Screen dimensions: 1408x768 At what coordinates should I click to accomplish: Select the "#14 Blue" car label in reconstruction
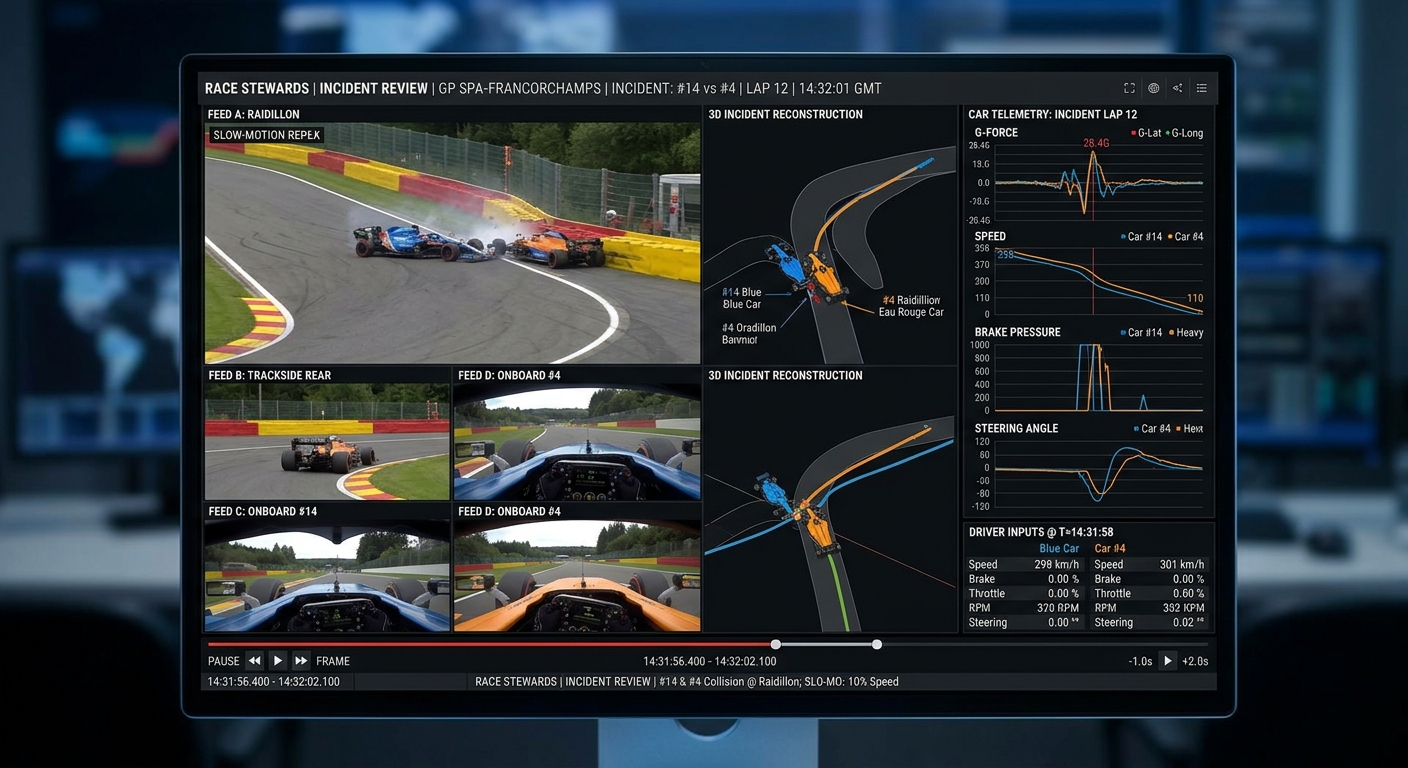pos(741,292)
